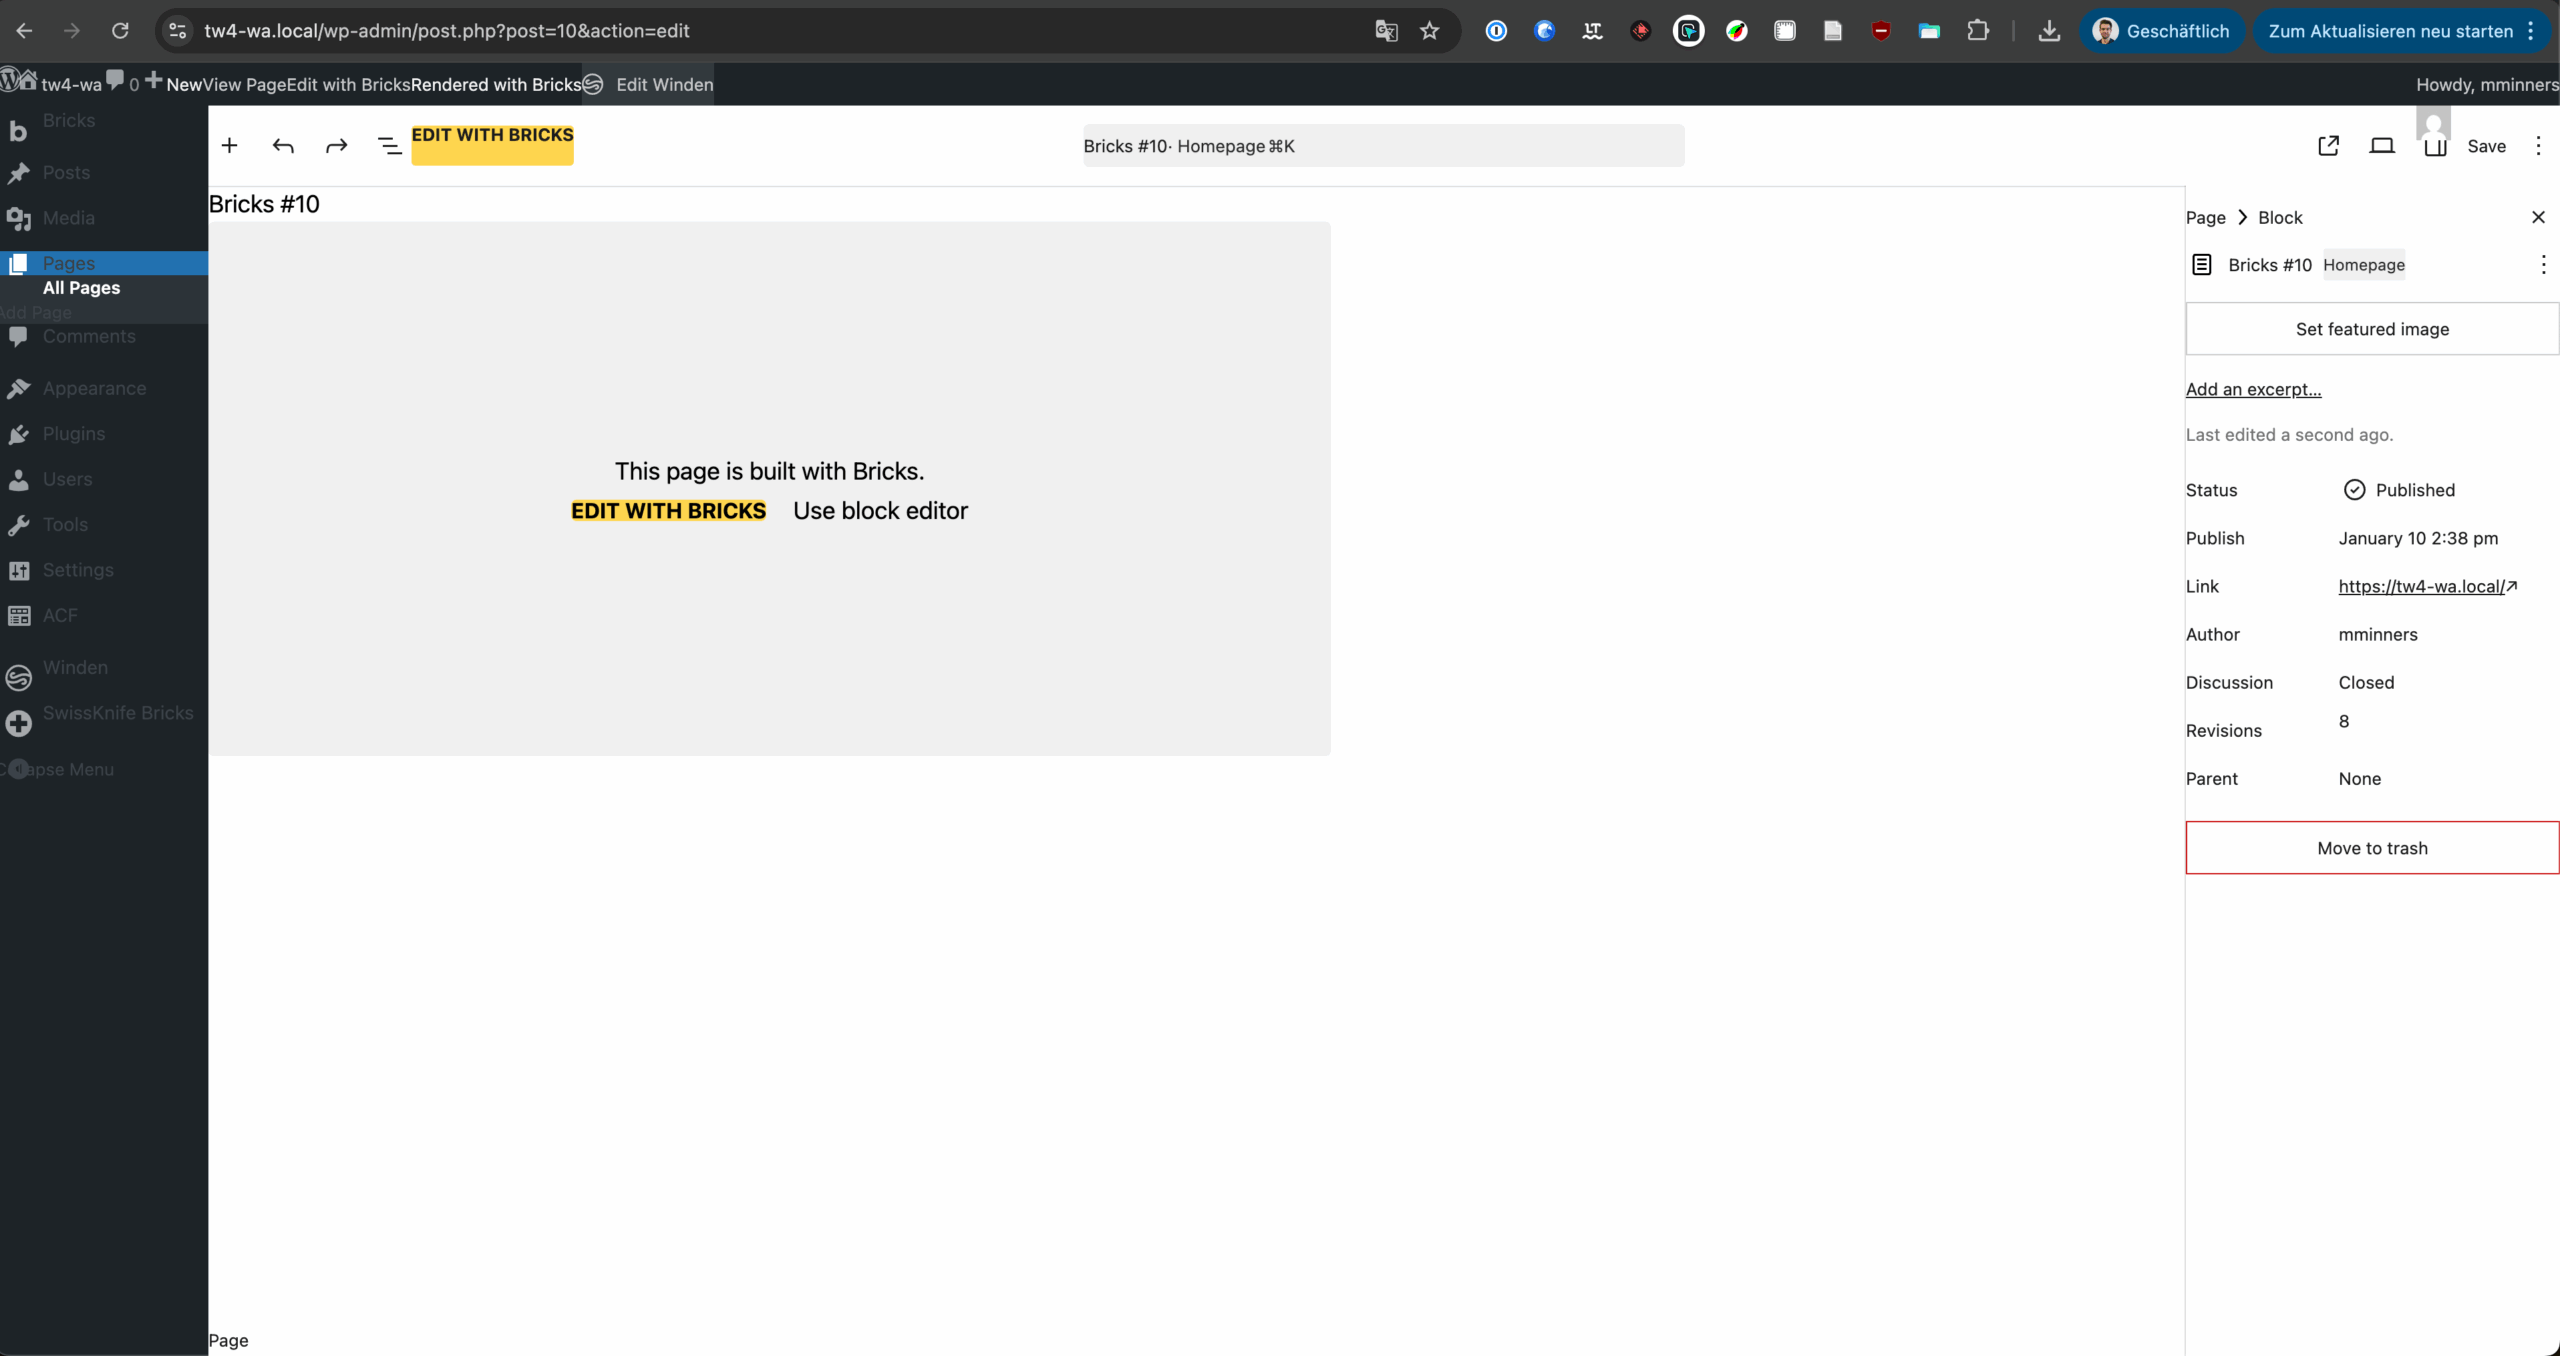Click the Bricks #10 Homepage command field
Viewport: 2560px width, 1356px height.
(1383, 146)
